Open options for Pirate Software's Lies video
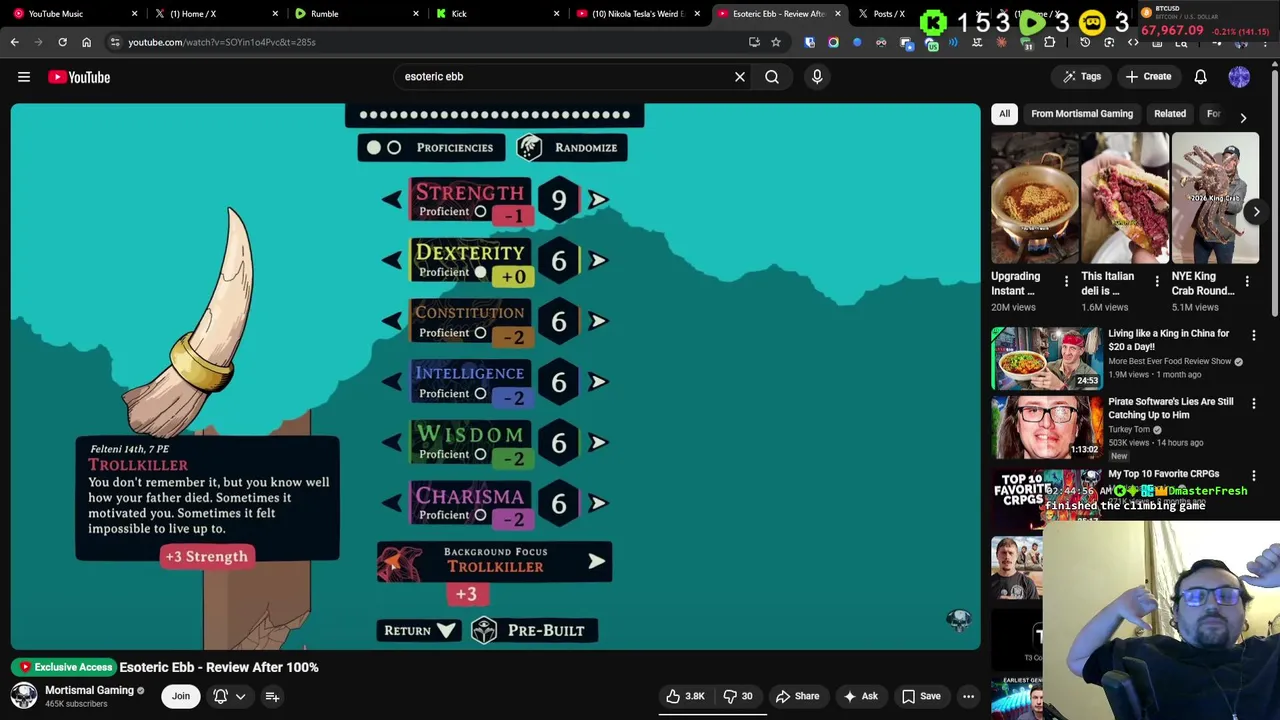The width and height of the screenshot is (1280, 720). 1254,404
